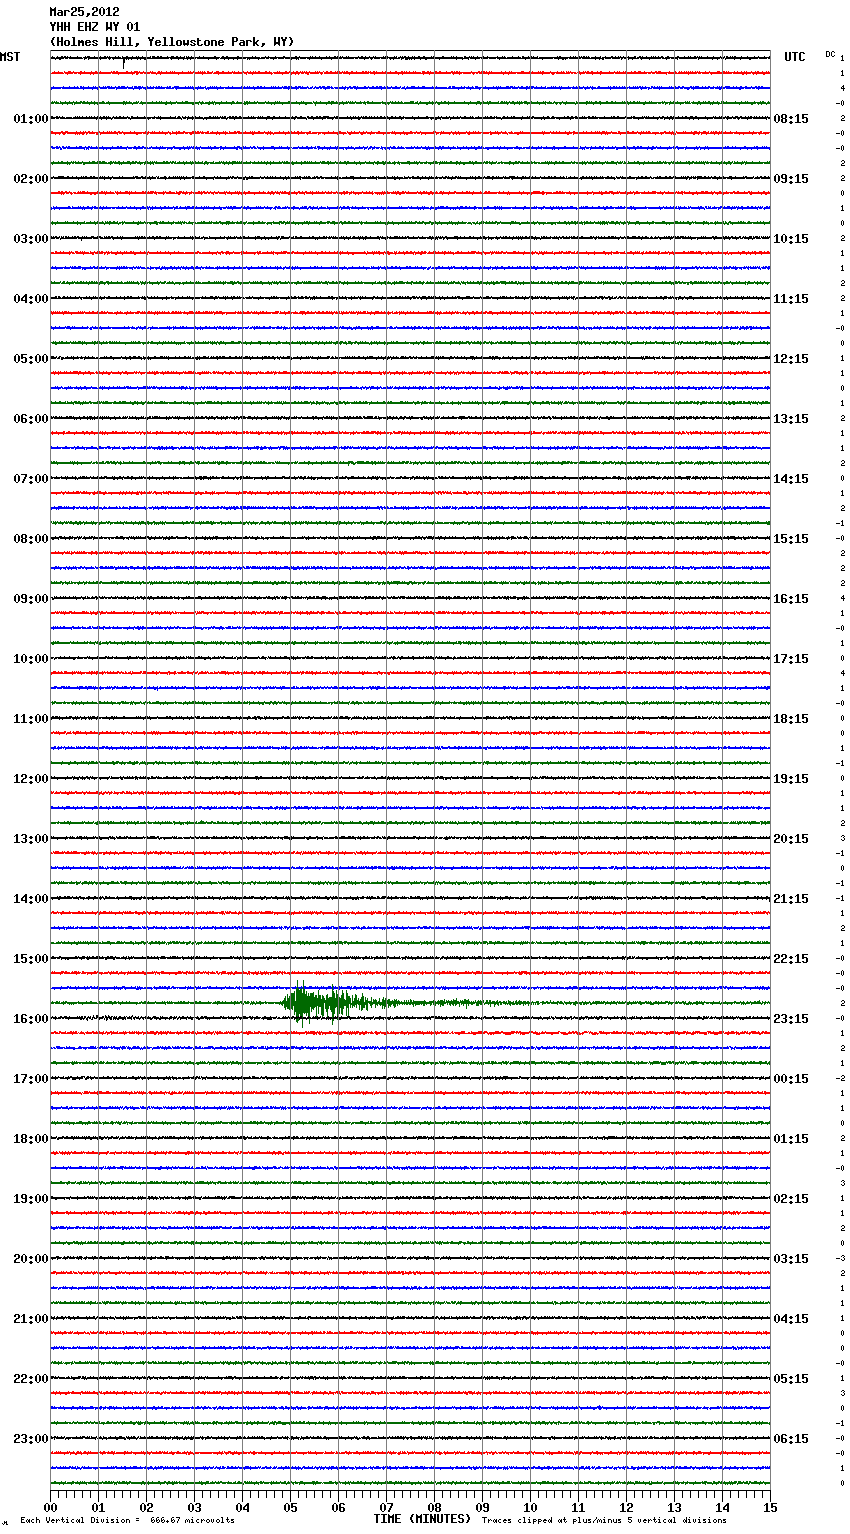
Task: Click the 10:15 UTC time label
Action: pos(791,239)
